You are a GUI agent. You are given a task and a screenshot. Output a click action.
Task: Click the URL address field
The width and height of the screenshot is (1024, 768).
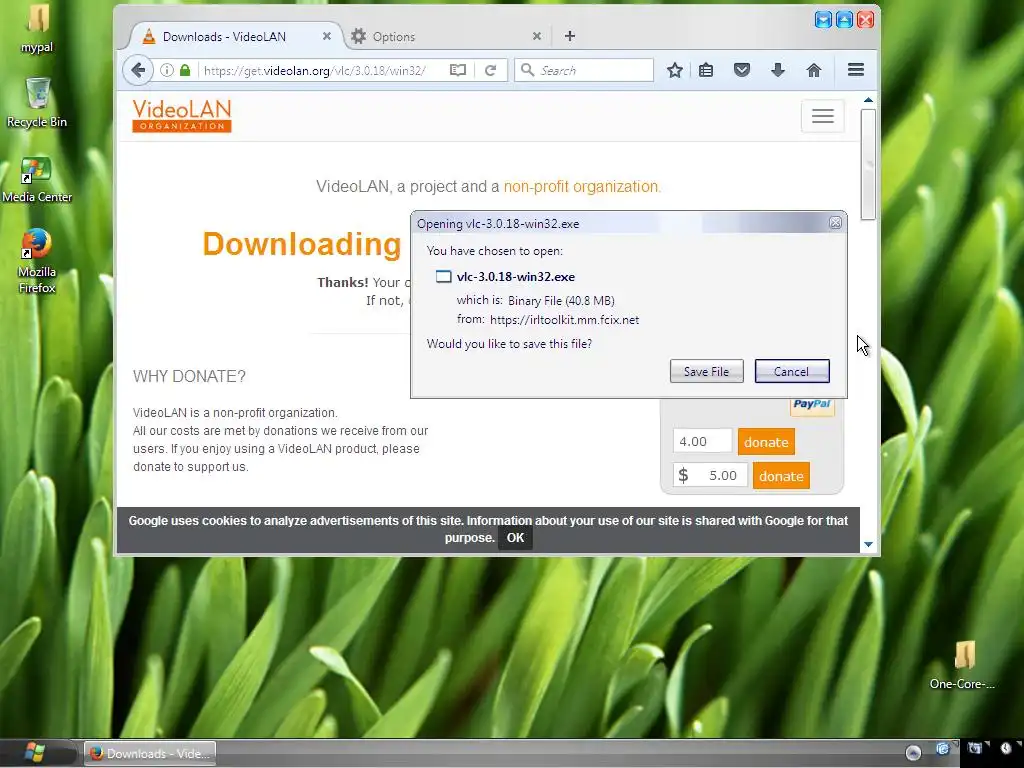[x=315, y=71]
